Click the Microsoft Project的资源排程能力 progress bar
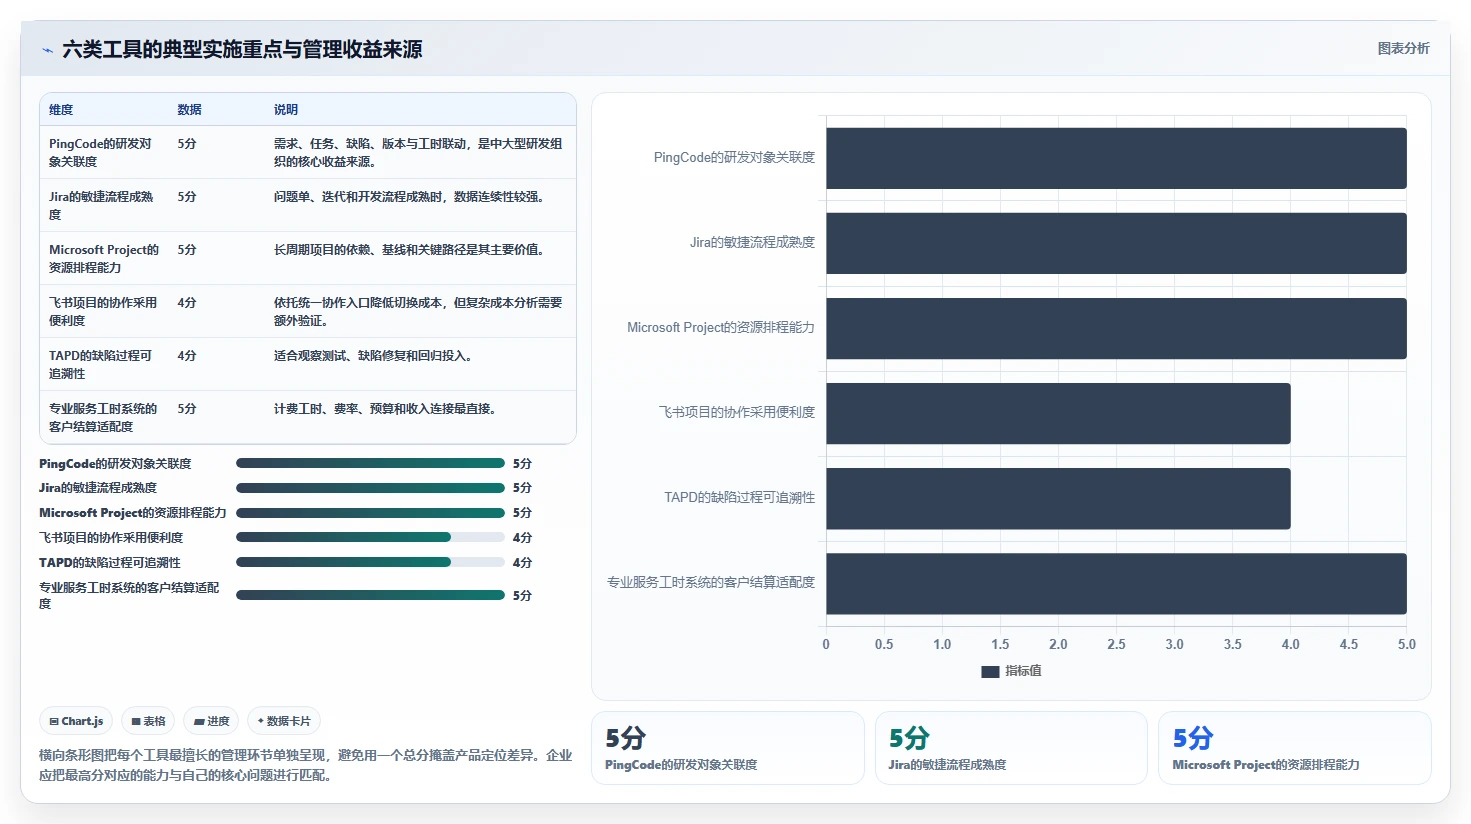 click(370, 513)
